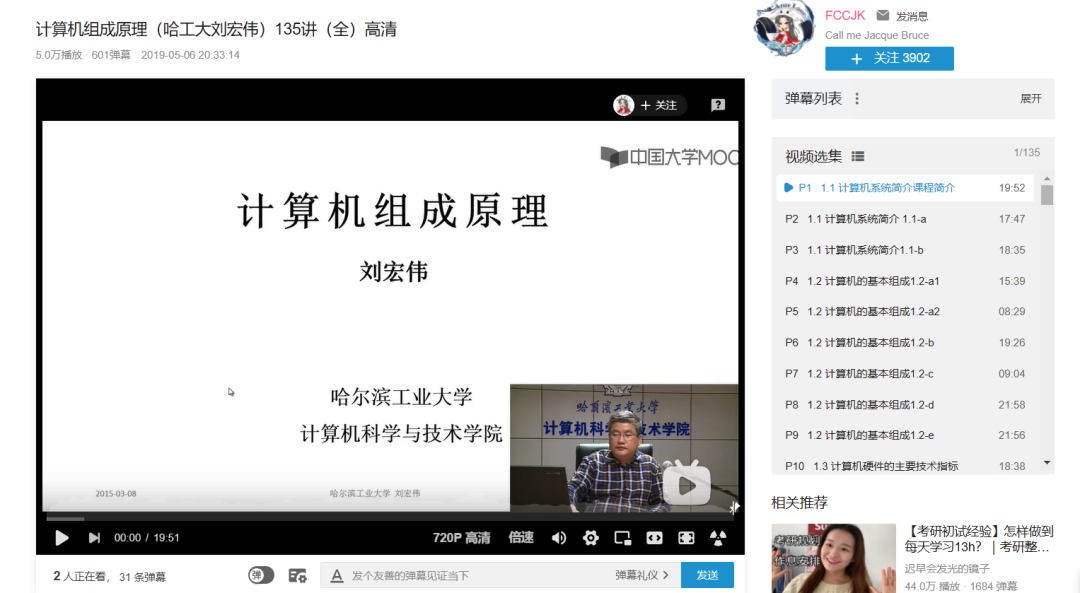Click the video title 计算机组成原理

pos(216,30)
